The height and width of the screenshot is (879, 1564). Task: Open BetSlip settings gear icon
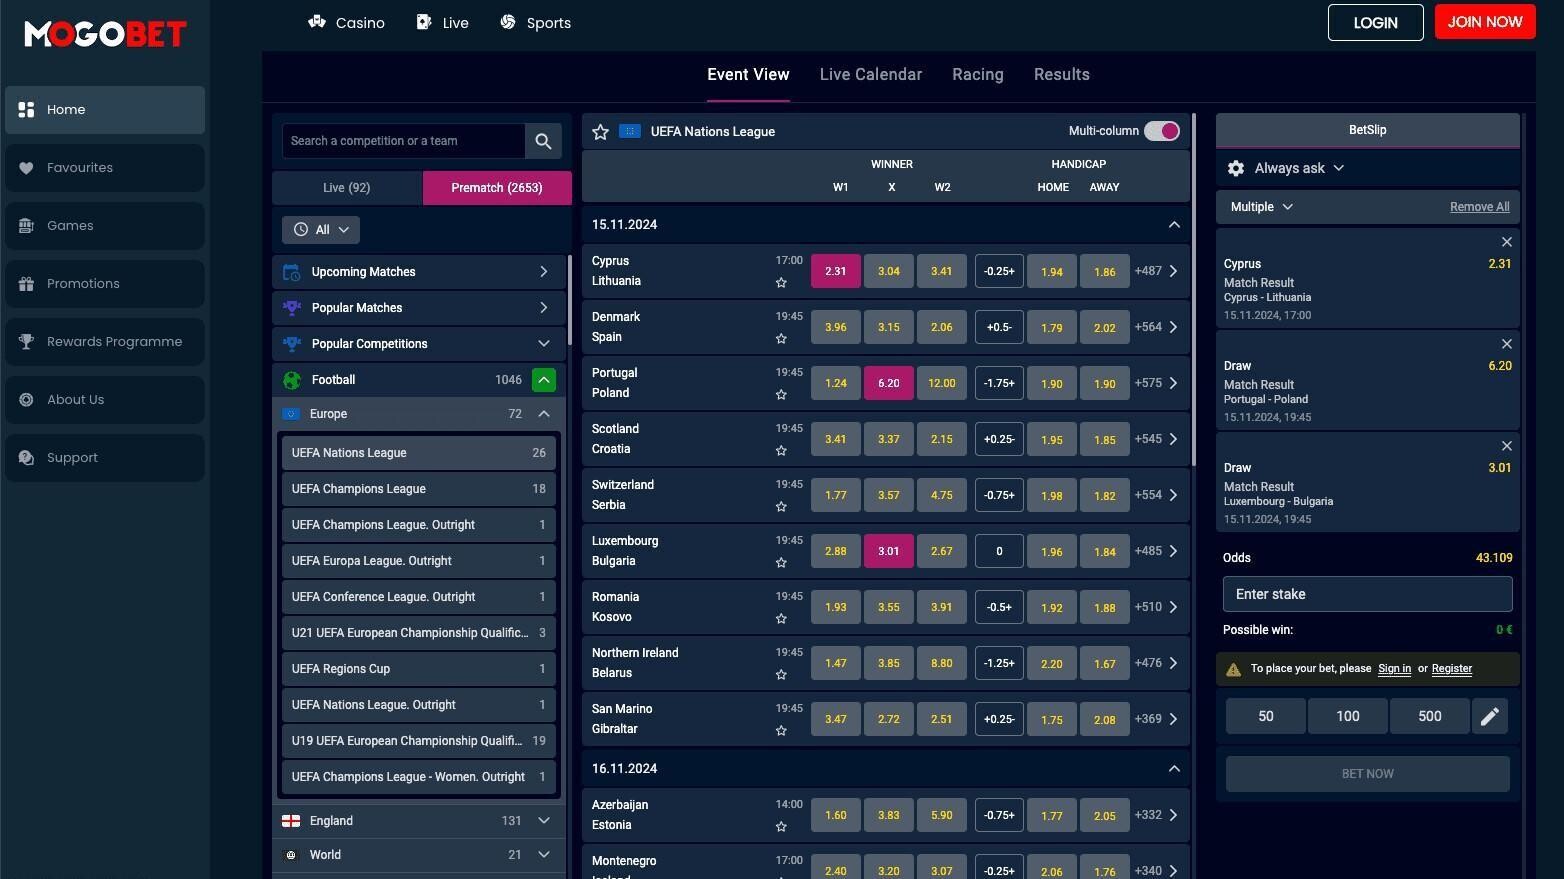(1236, 169)
